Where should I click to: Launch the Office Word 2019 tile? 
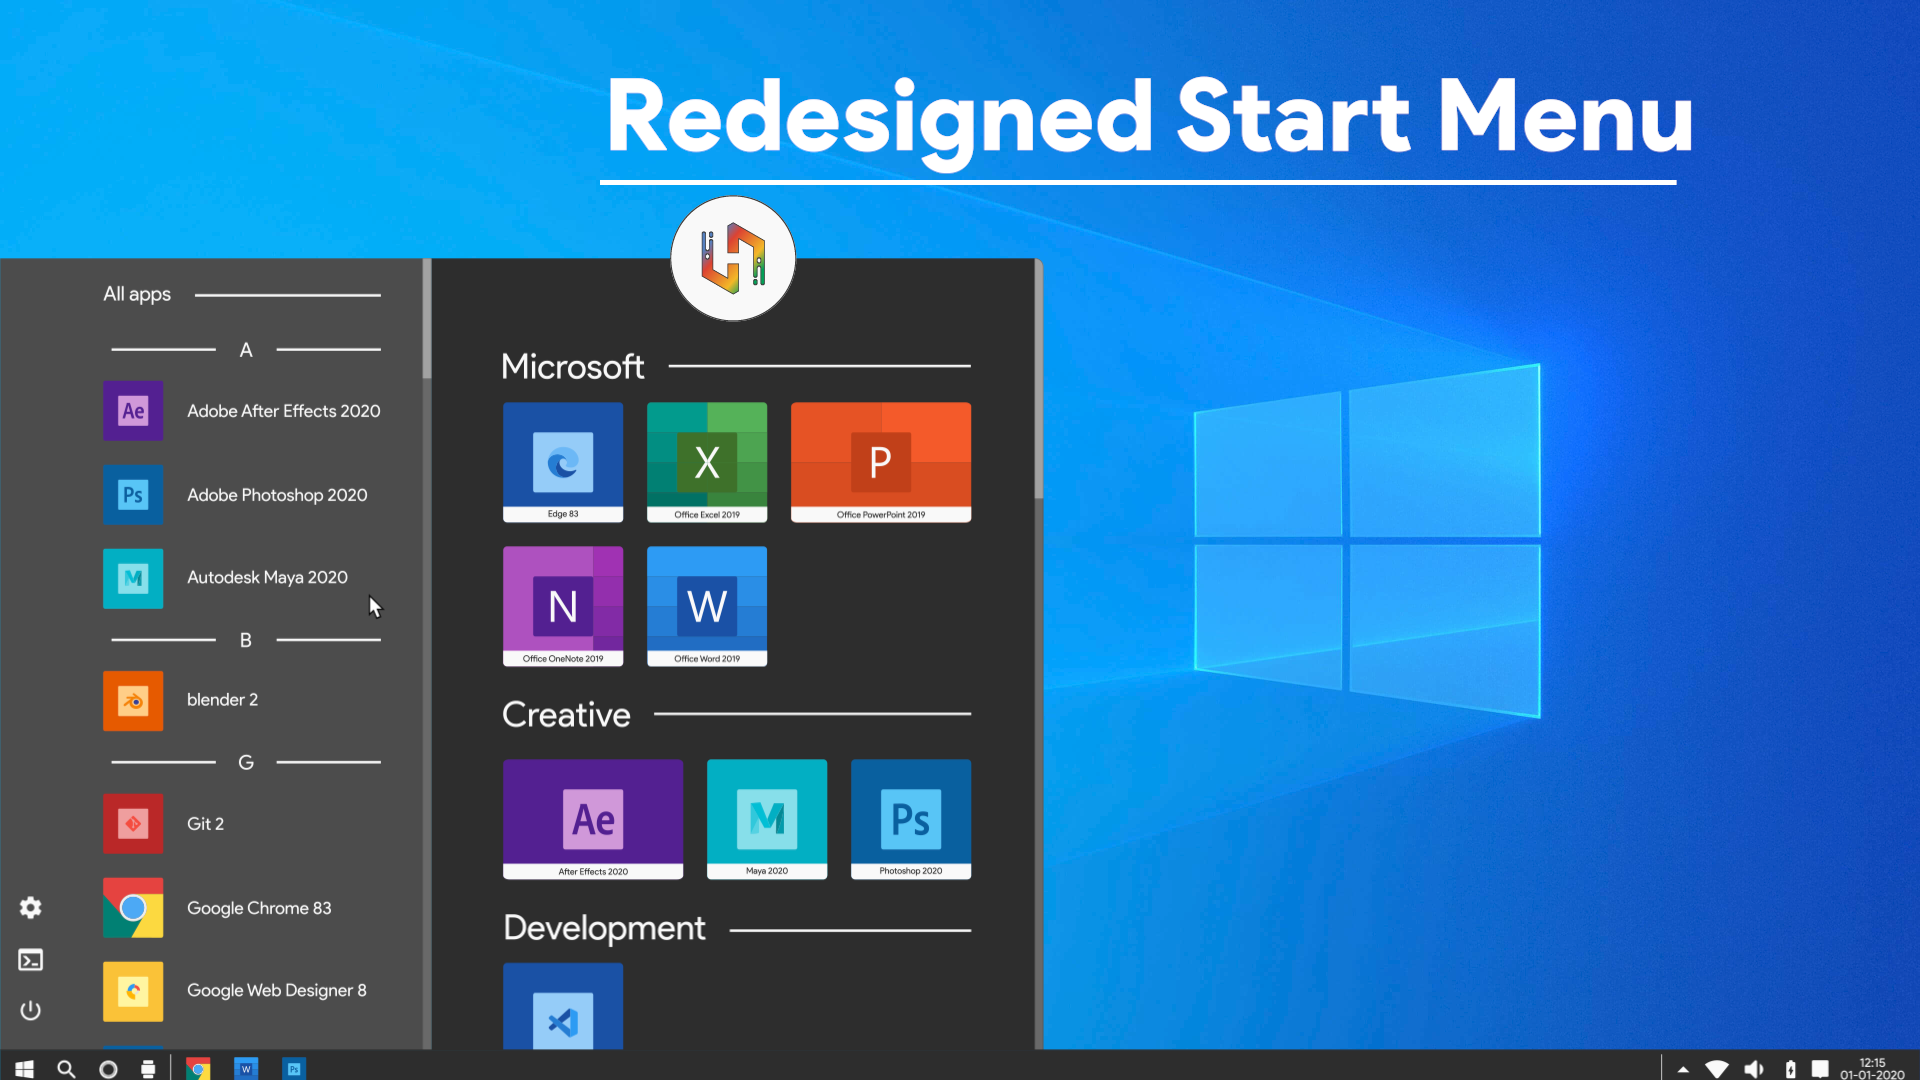[x=707, y=606]
